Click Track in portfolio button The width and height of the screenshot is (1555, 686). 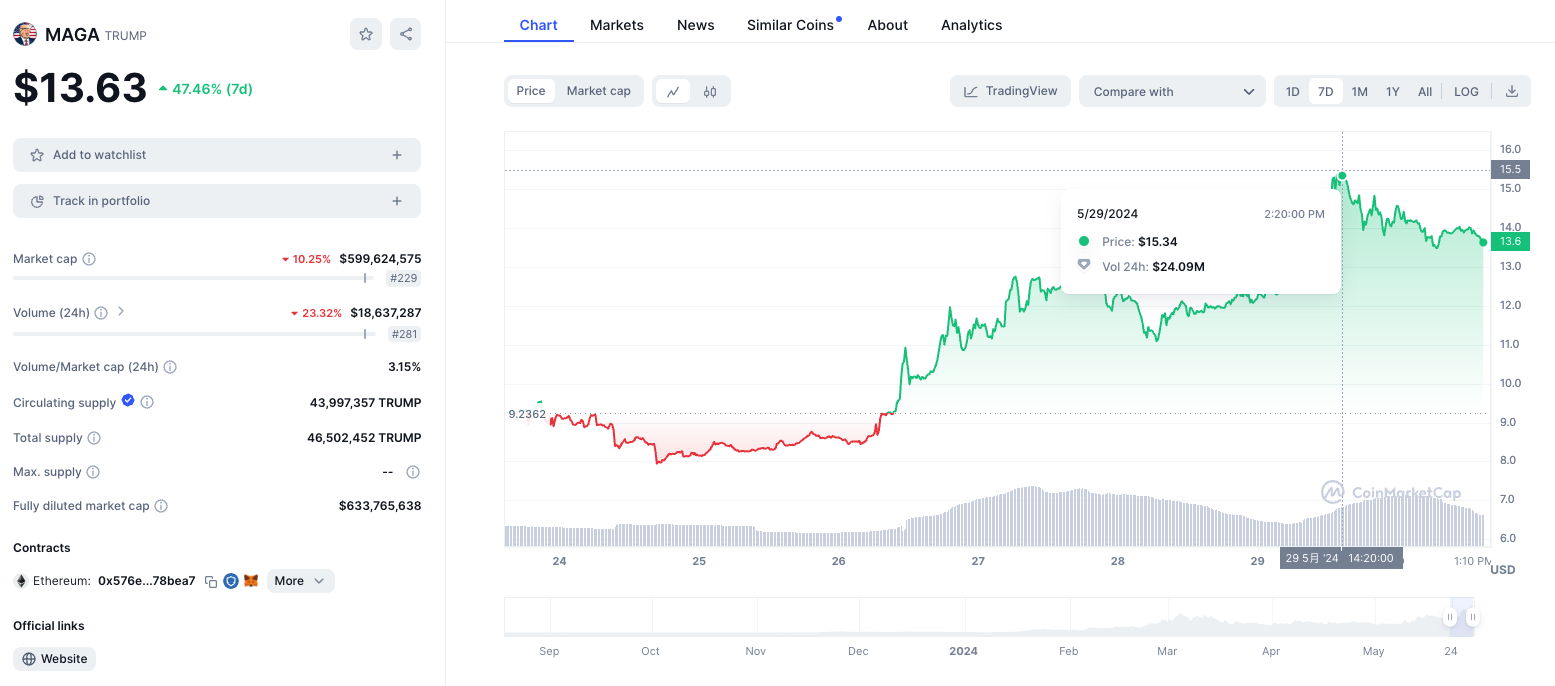(217, 201)
